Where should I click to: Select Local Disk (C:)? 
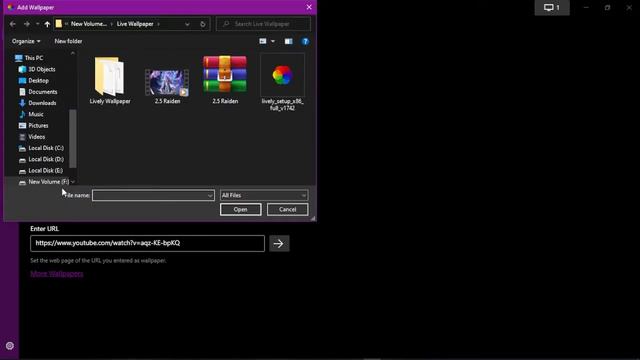46,148
